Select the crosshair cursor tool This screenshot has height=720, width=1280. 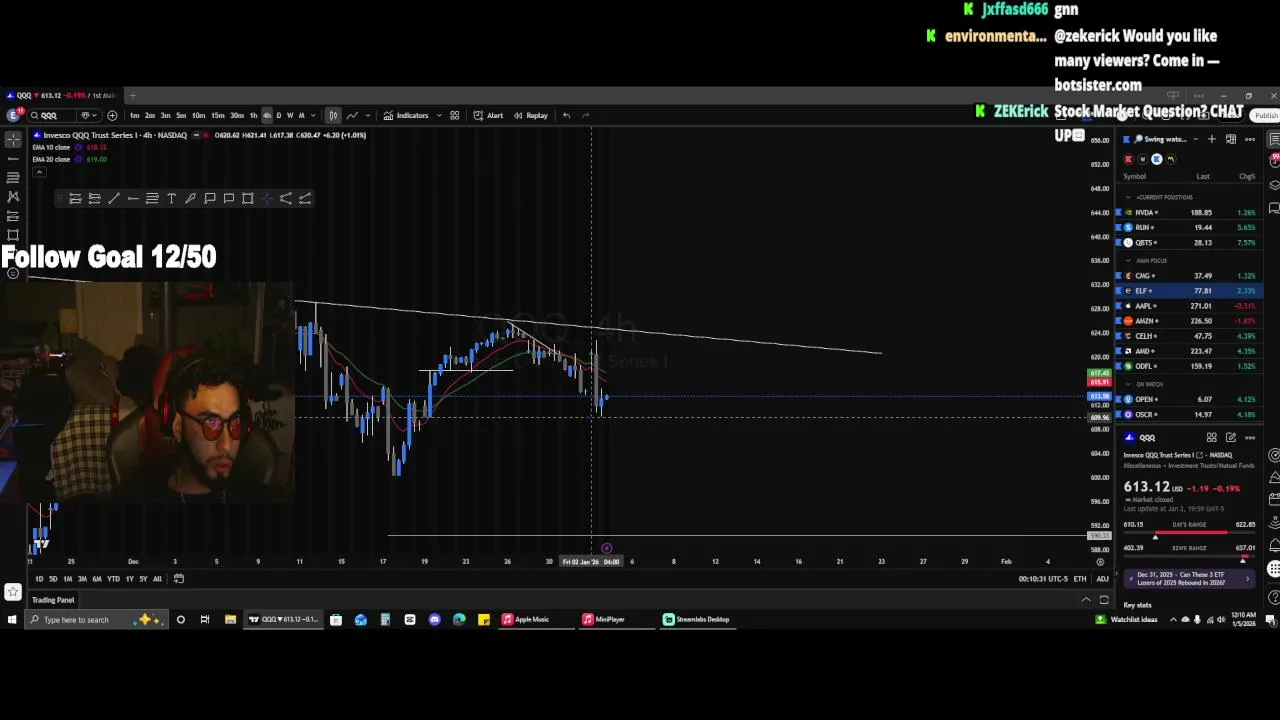point(13,139)
